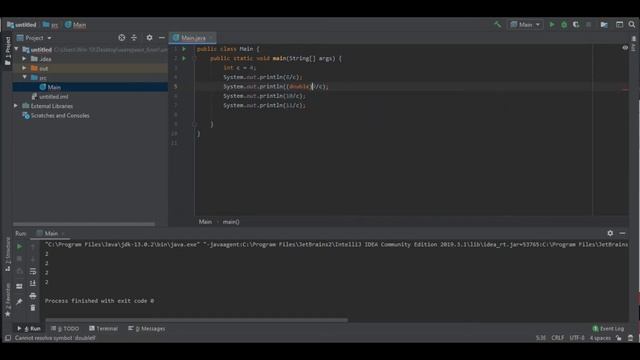Toggle reader mode eye icon in editor
This screenshot has width=640, height=360.
pyautogui.click(x=625, y=48)
